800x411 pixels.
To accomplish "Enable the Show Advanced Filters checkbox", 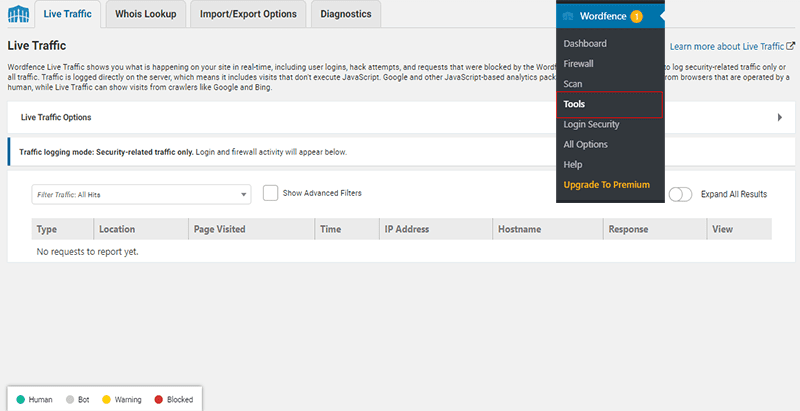I will tap(270, 193).
